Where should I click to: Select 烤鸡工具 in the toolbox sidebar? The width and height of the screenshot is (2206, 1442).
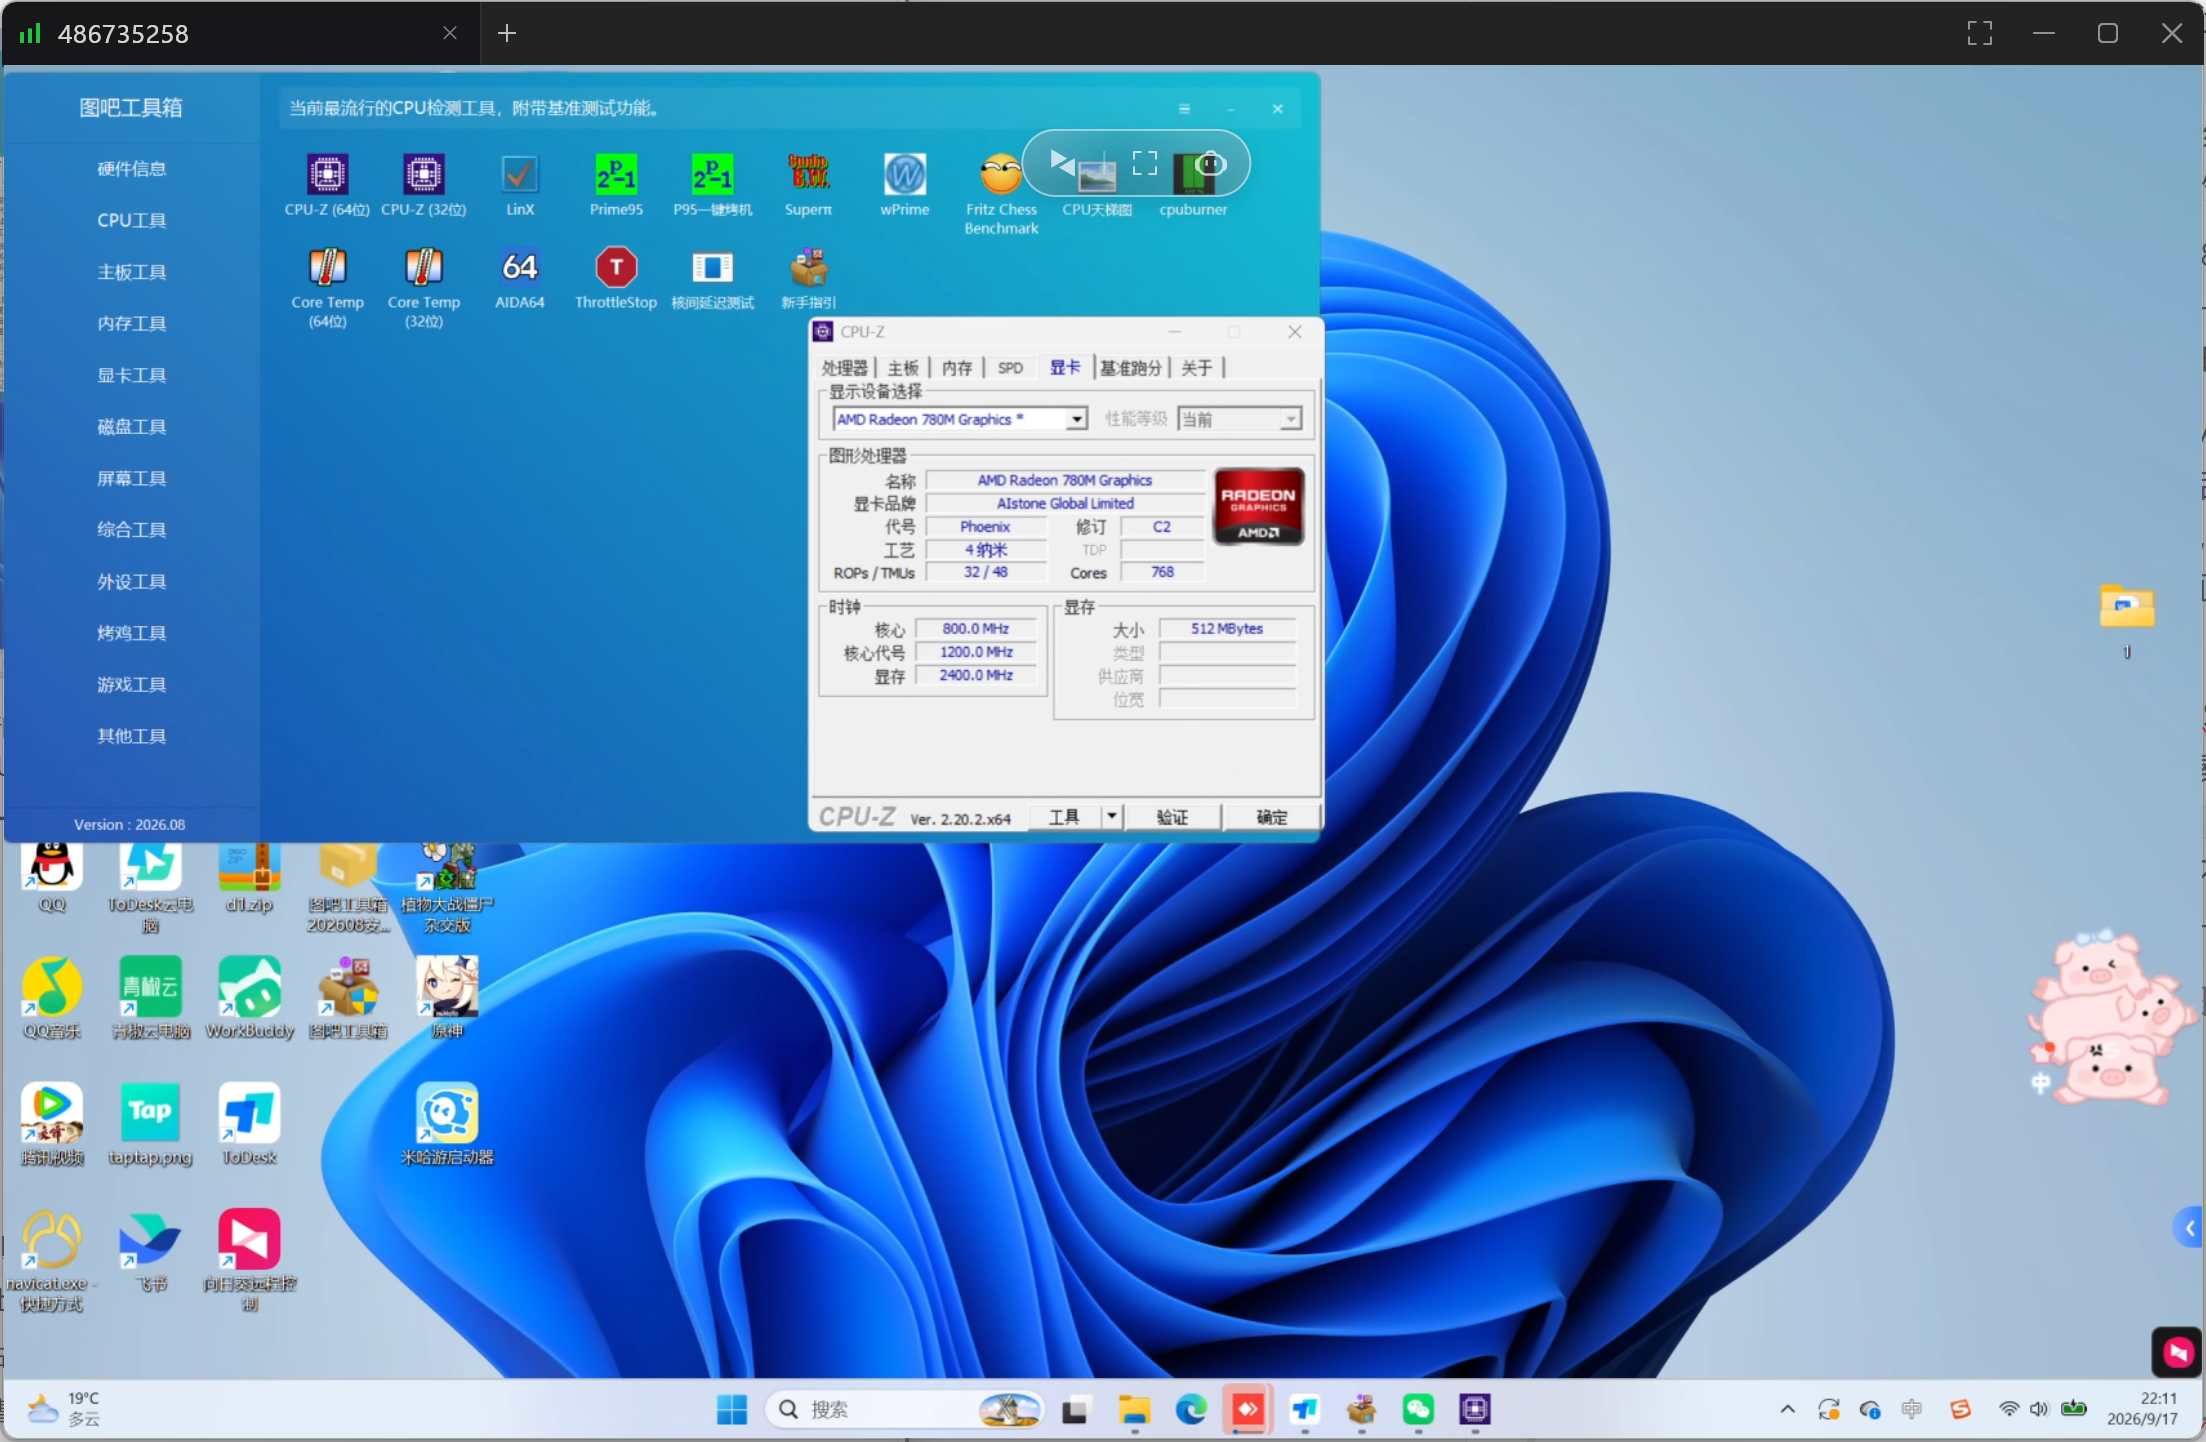pyautogui.click(x=132, y=633)
